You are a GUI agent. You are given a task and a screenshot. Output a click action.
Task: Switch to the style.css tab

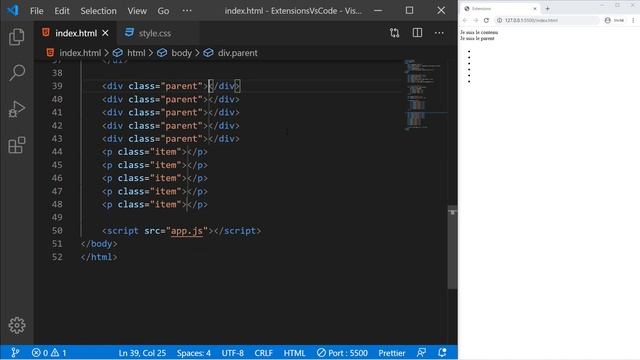[x=154, y=33]
